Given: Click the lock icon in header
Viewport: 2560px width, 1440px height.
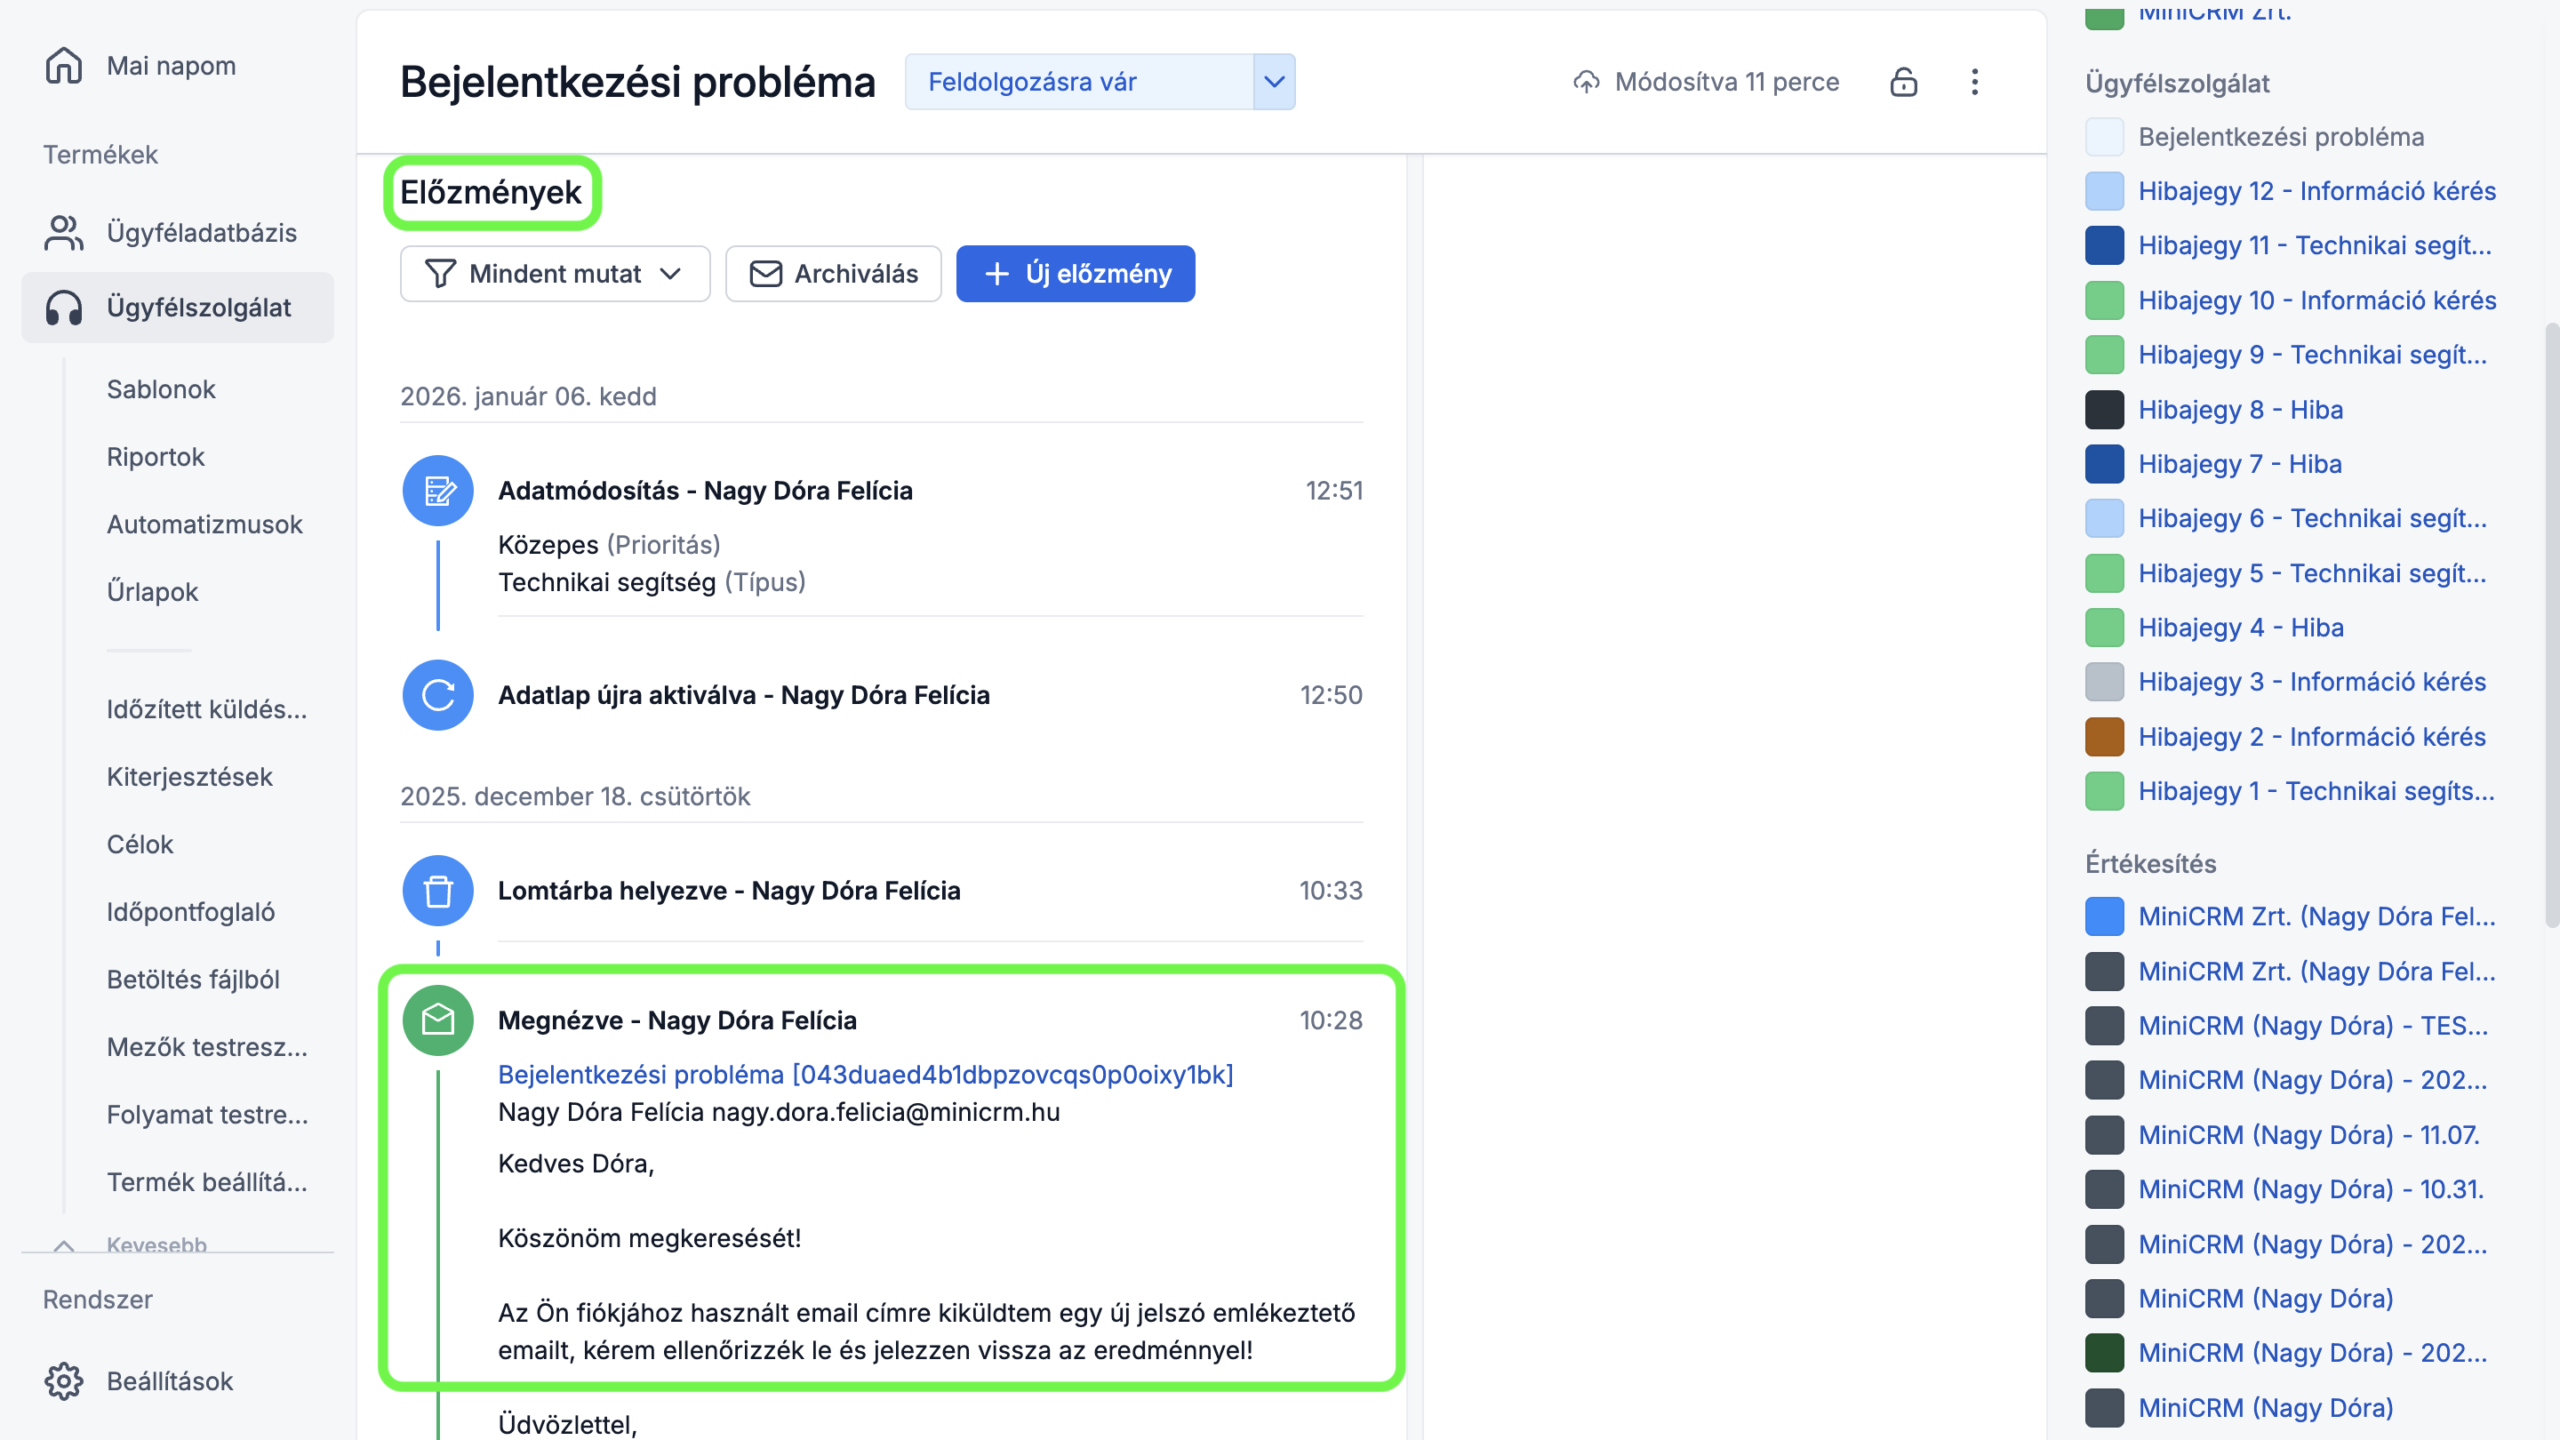Looking at the screenshot, I should (x=1903, y=82).
